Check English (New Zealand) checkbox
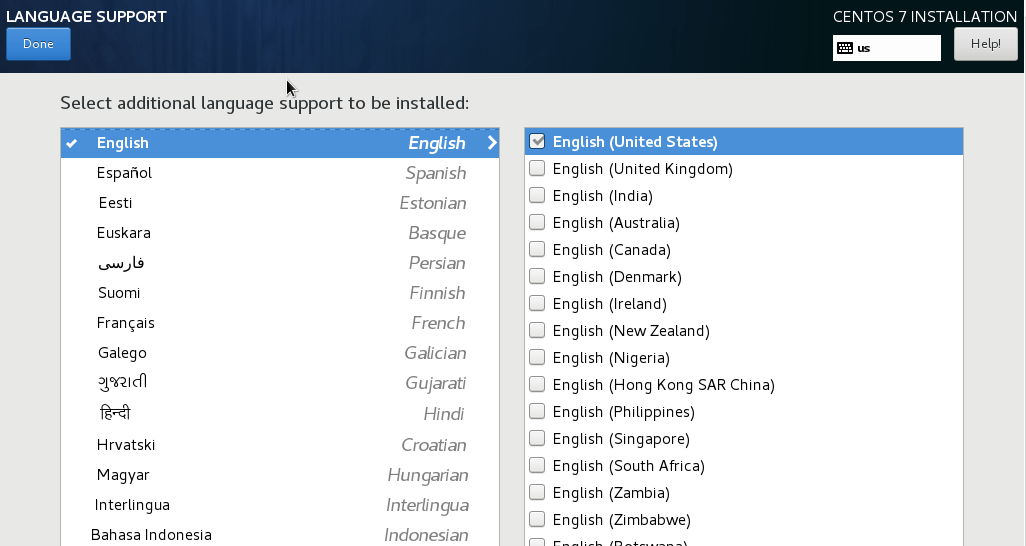 tap(537, 331)
